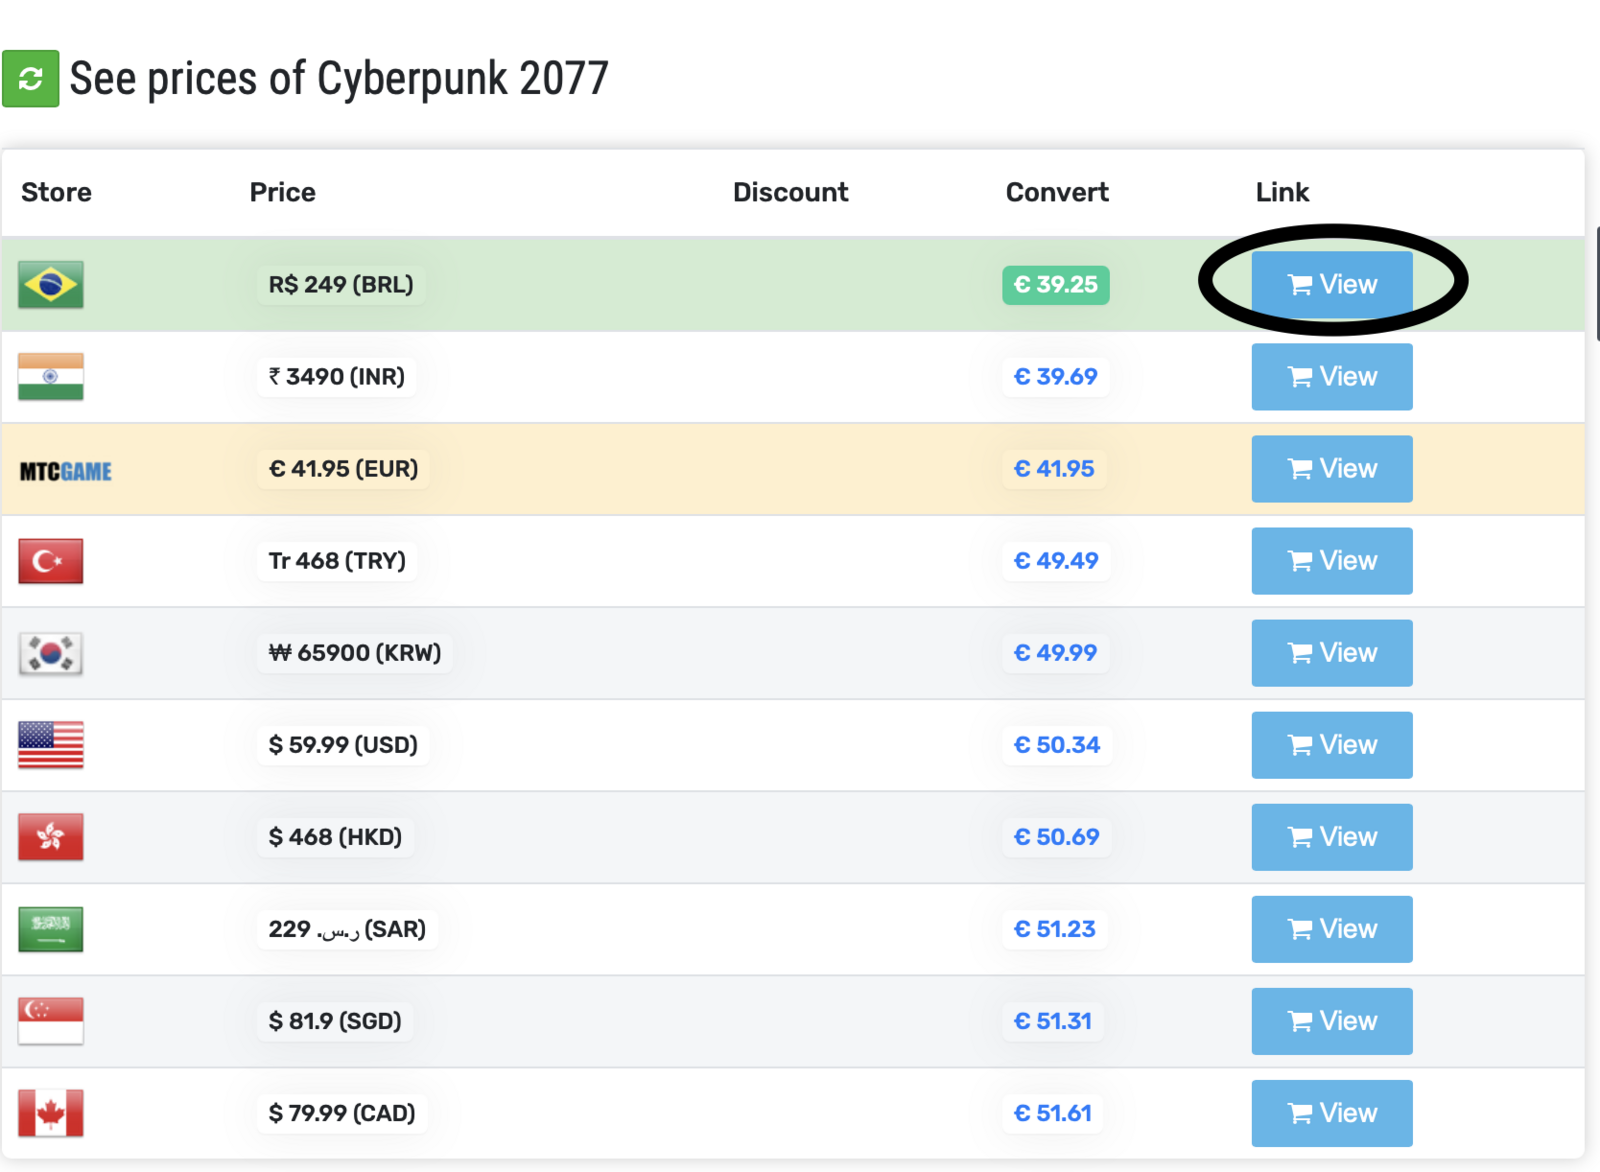Click the India flag store icon
Screen dimensions: 1600x1172
(x=51, y=377)
